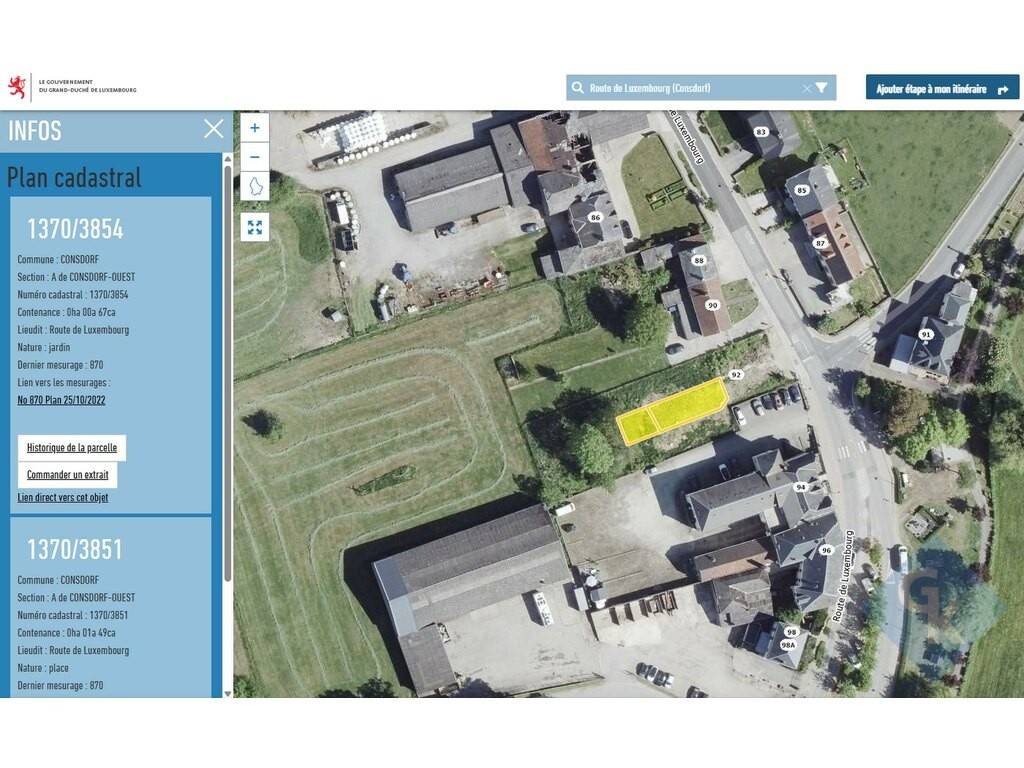Screen dimensions: 1024x768
Task: Click the search field 'Route de Luxembourg (Consdorf)'
Action: [x=690, y=88]
